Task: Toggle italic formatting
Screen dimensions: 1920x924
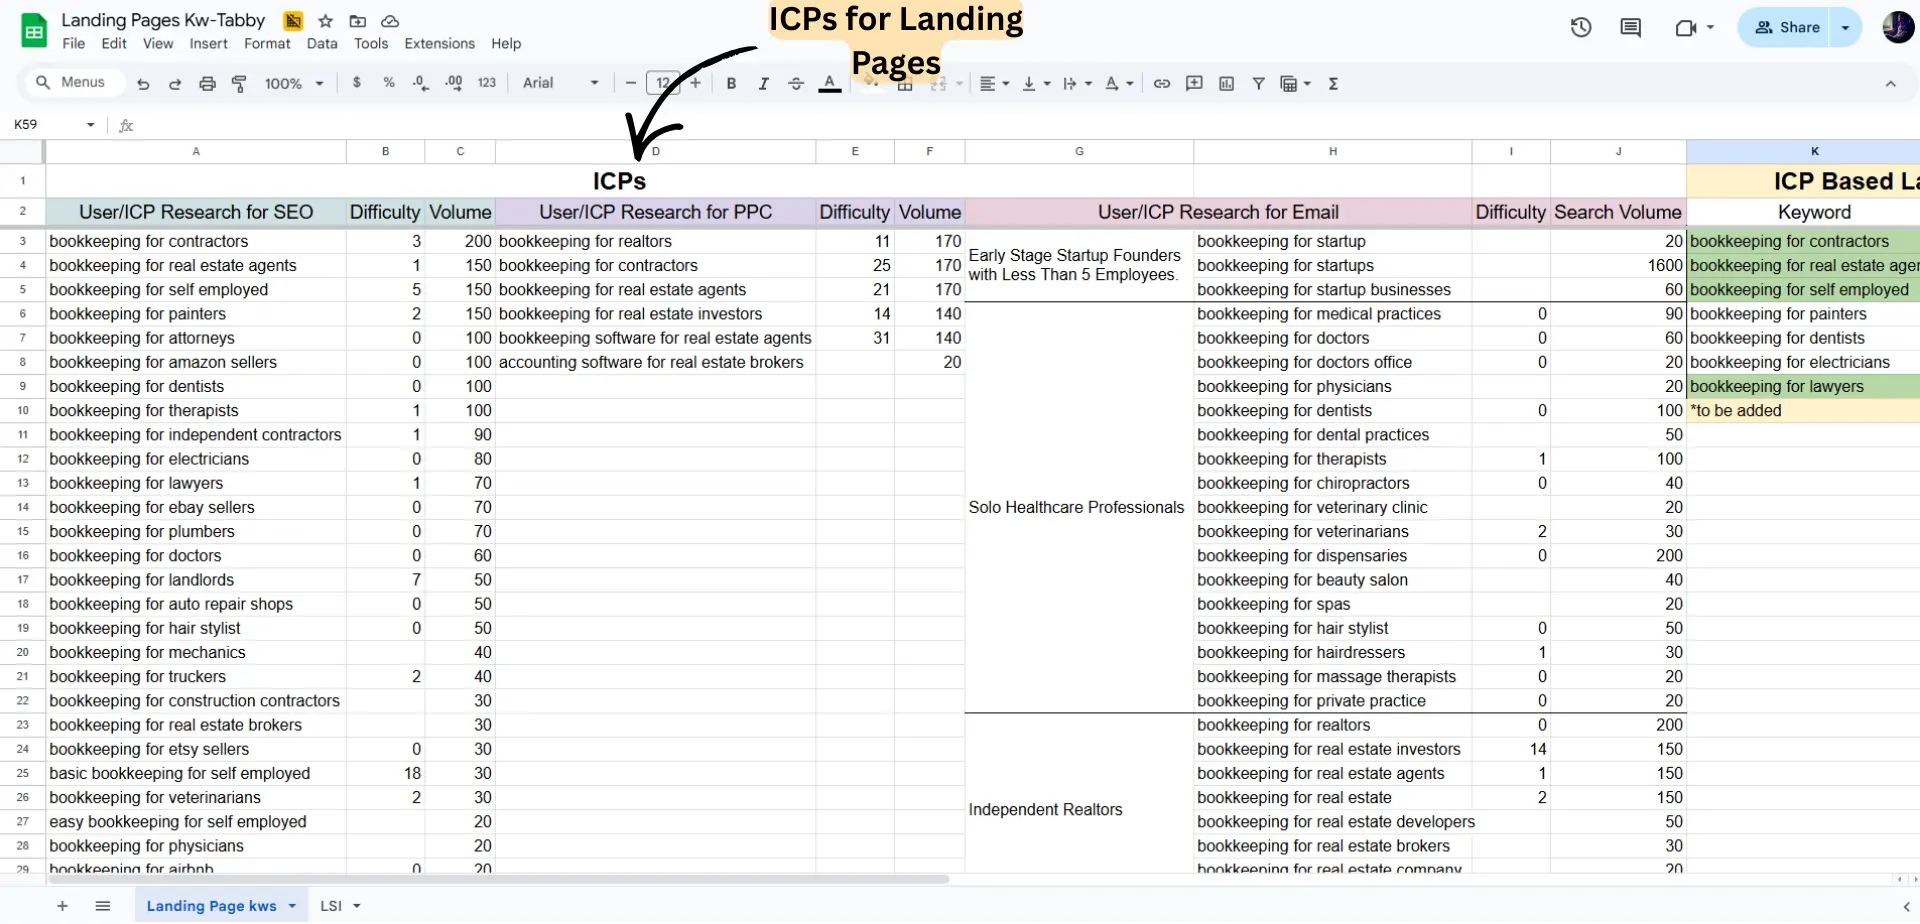Action: point(763,83)
